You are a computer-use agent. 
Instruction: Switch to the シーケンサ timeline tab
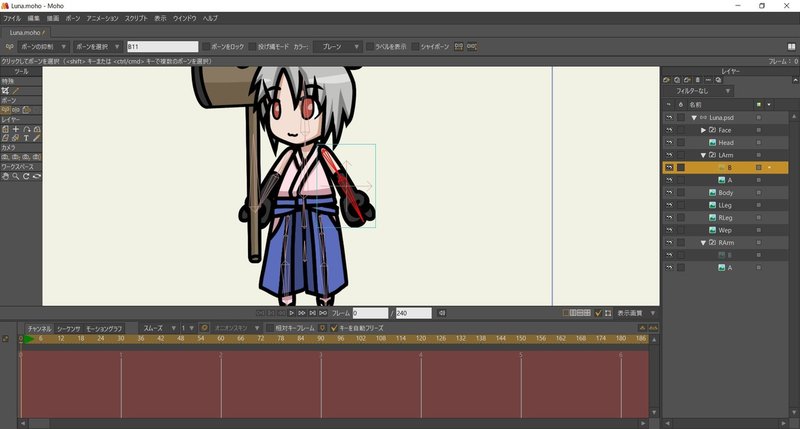point(68,329)
